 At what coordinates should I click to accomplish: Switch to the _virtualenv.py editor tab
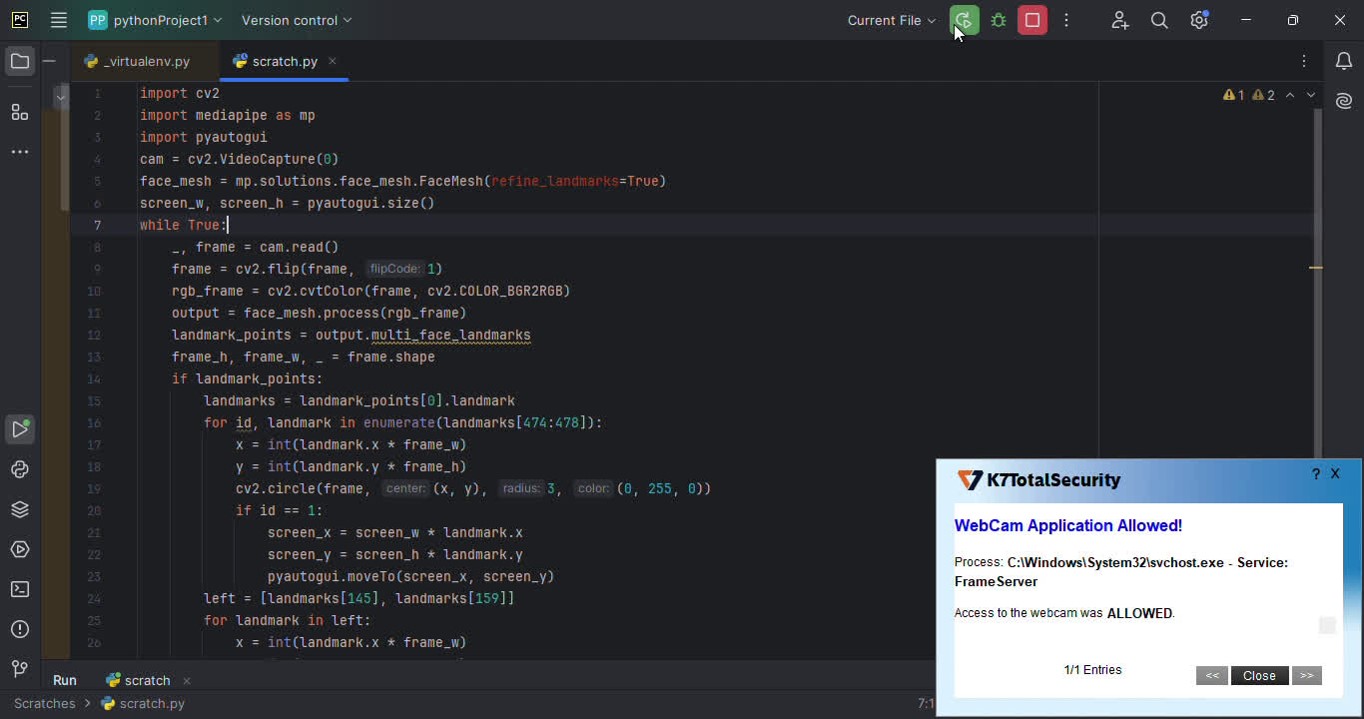pos(146,61)
